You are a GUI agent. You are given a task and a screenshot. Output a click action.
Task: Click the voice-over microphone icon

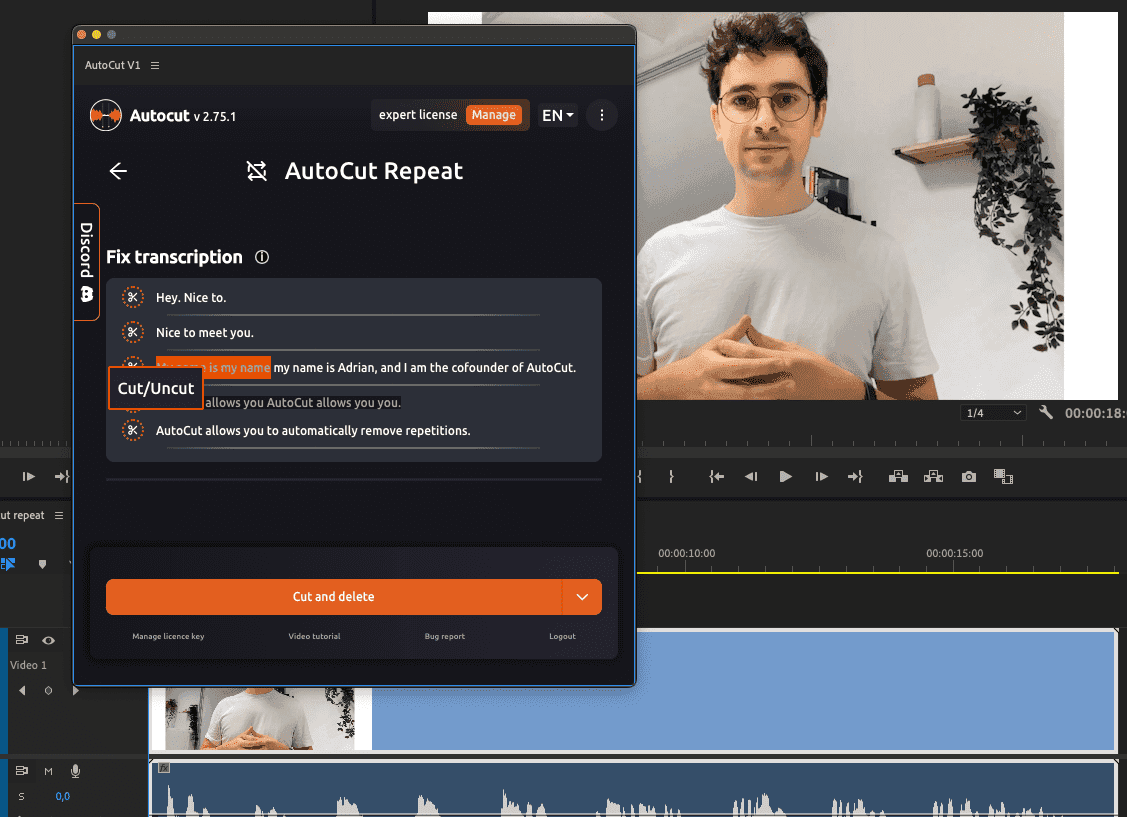click(x=75, y=771)
